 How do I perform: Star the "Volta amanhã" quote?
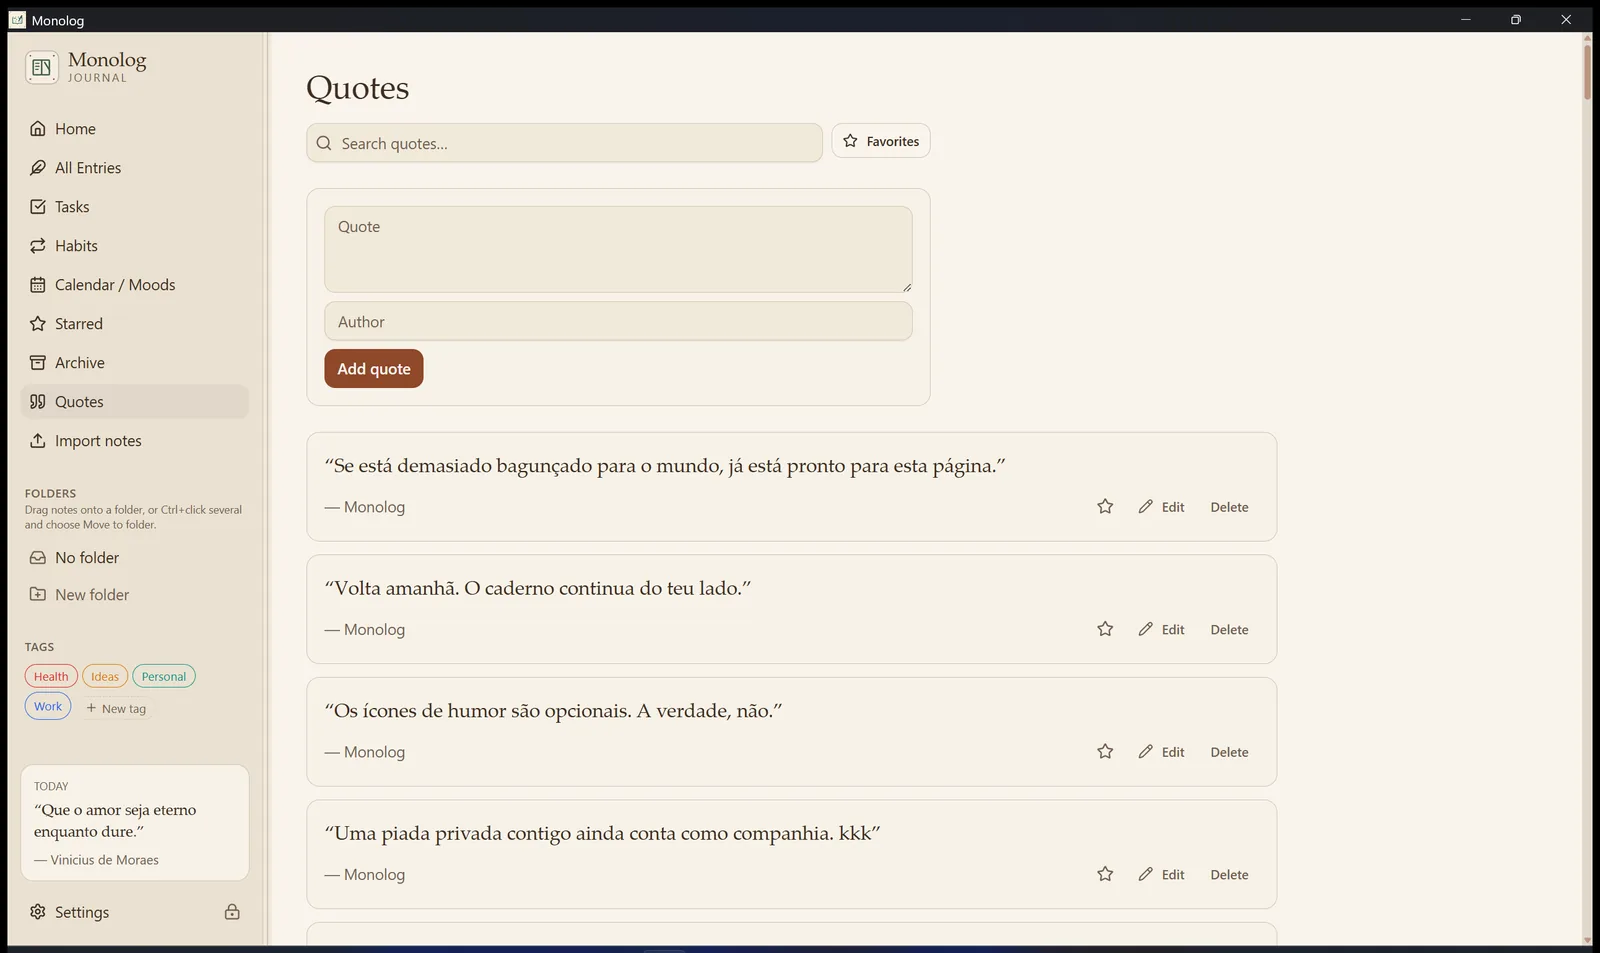coord(1105,629)
